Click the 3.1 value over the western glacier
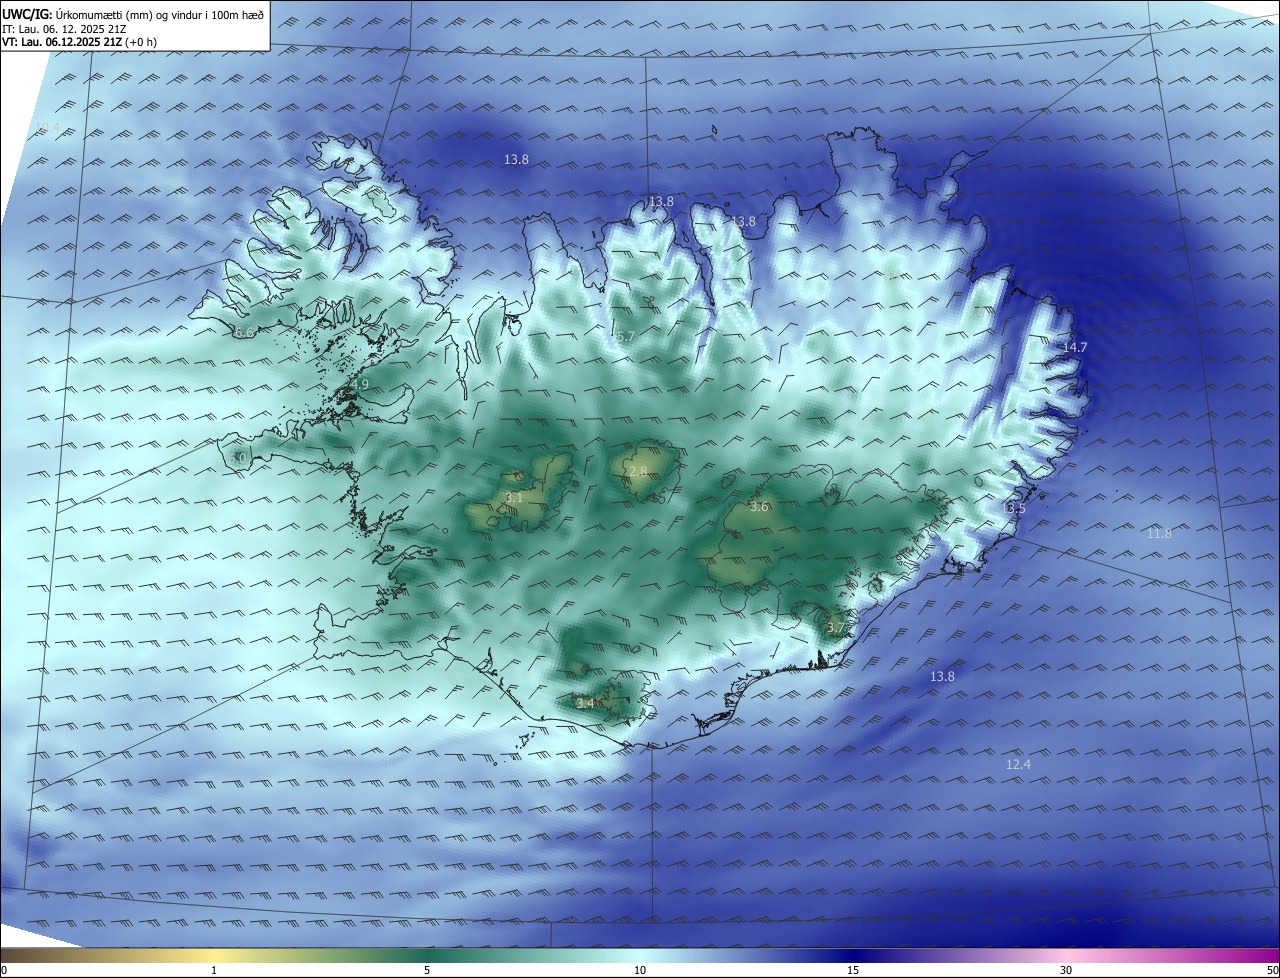 coord(514,497)
